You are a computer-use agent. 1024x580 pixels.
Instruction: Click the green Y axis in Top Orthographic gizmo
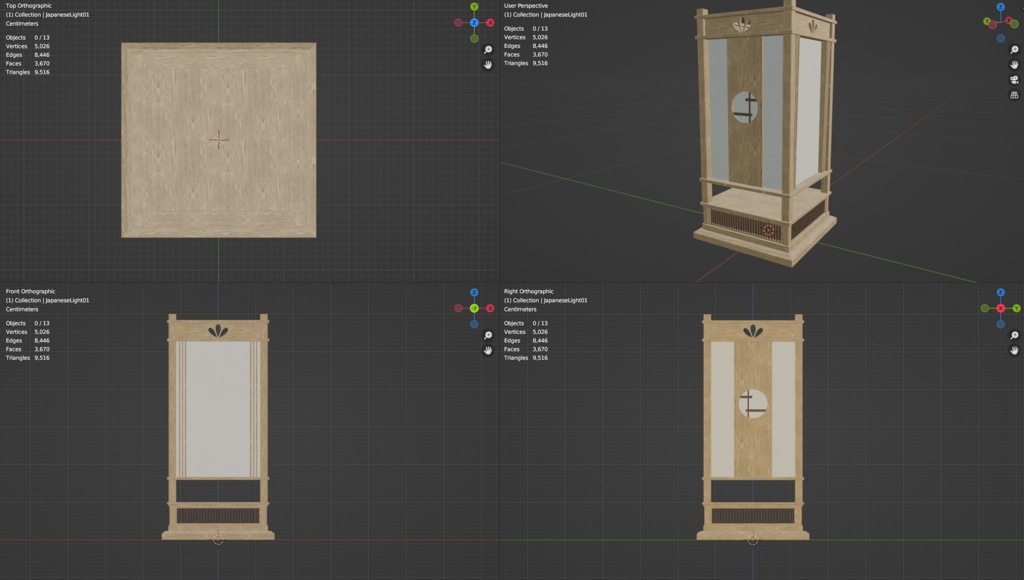474,7
